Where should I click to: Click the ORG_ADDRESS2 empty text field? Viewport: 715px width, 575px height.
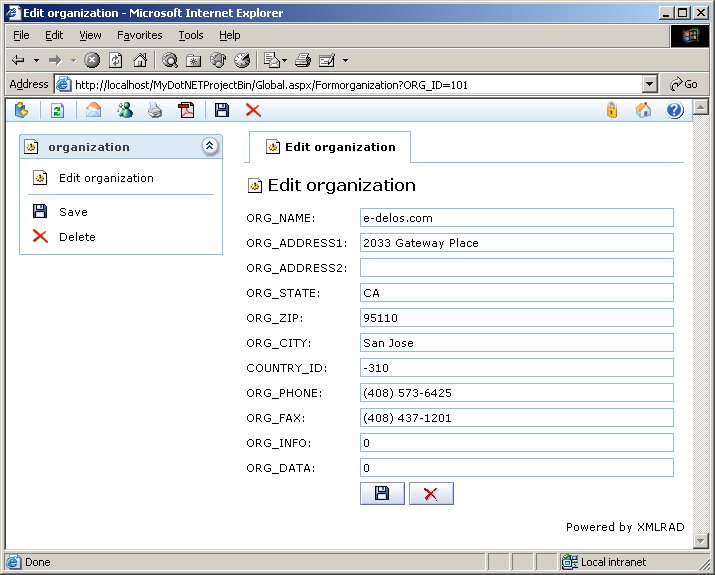516,268
